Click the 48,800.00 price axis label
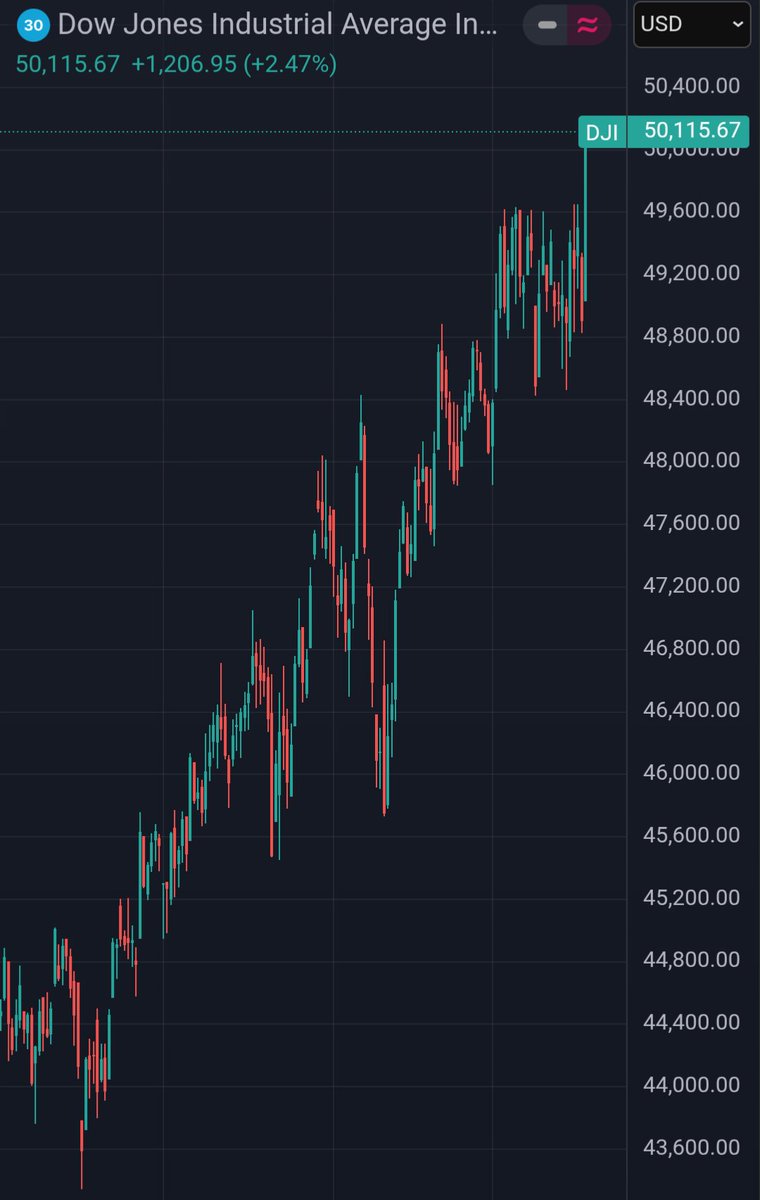The height and width of the screenshot is (1200, 760). tap(692, 335)
